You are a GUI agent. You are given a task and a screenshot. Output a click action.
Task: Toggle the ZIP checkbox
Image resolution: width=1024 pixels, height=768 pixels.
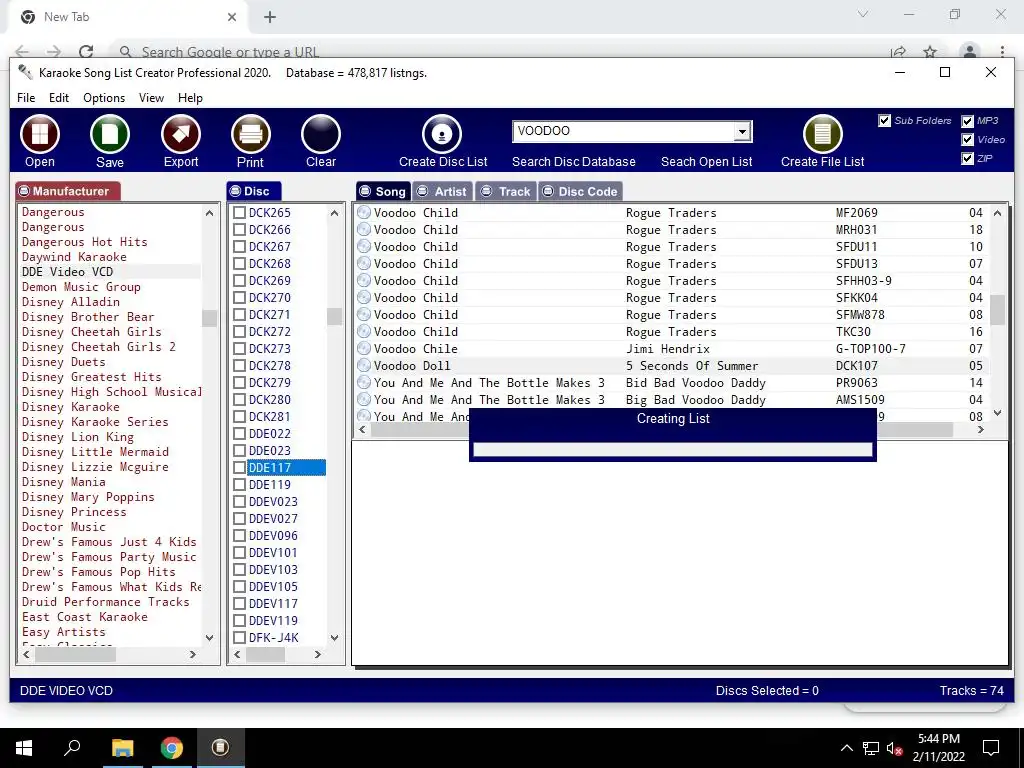coord(967,159)
